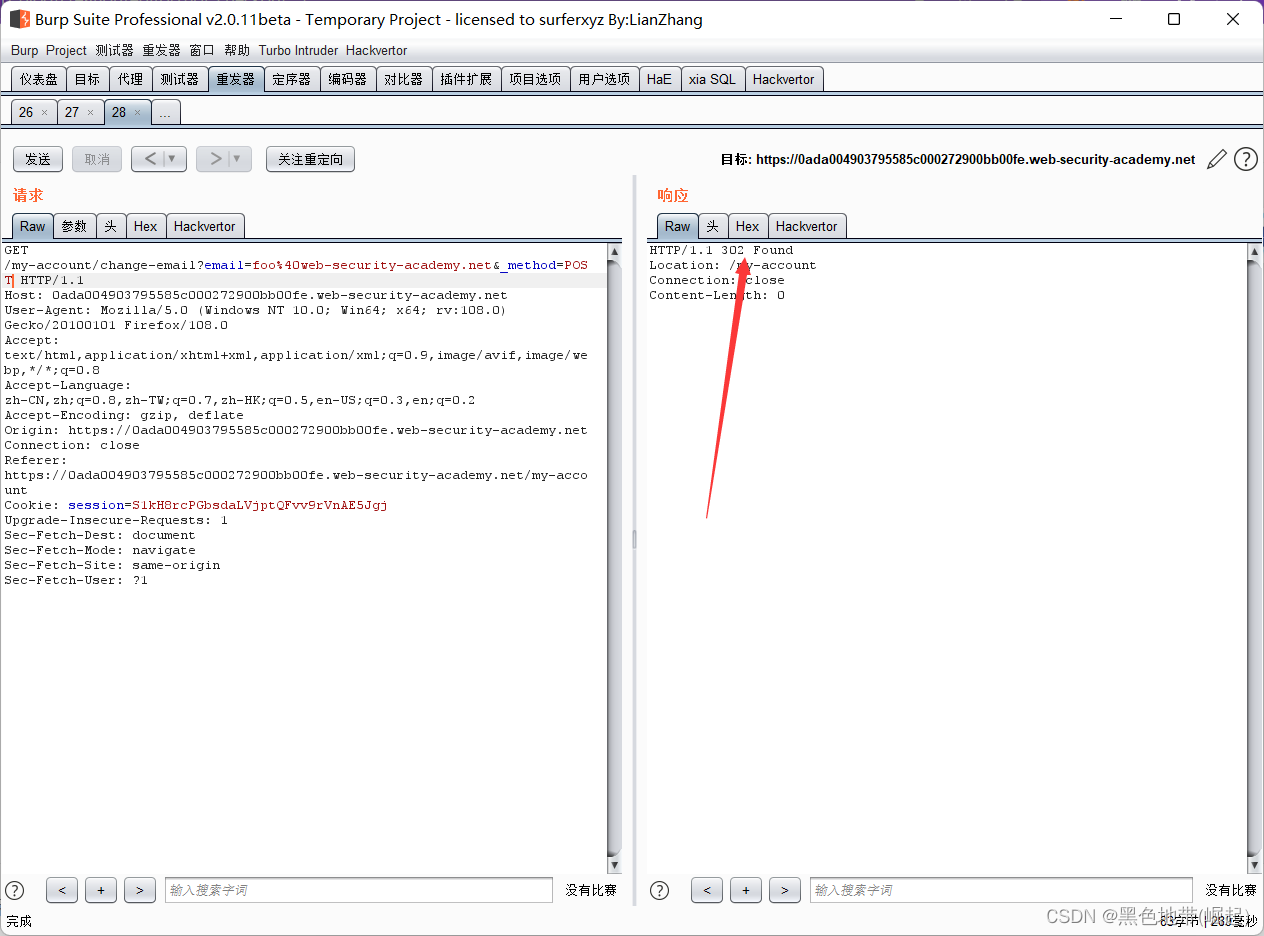Click the follow redirection (关注重定向) button
Image resolution: width=1264 pixels, height=936 pixels.
click(x=310, y=159)
